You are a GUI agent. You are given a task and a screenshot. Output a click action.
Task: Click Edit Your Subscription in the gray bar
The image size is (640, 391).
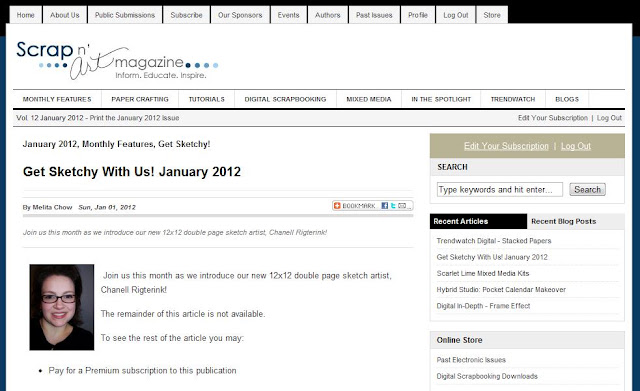[x=553, y=118]
